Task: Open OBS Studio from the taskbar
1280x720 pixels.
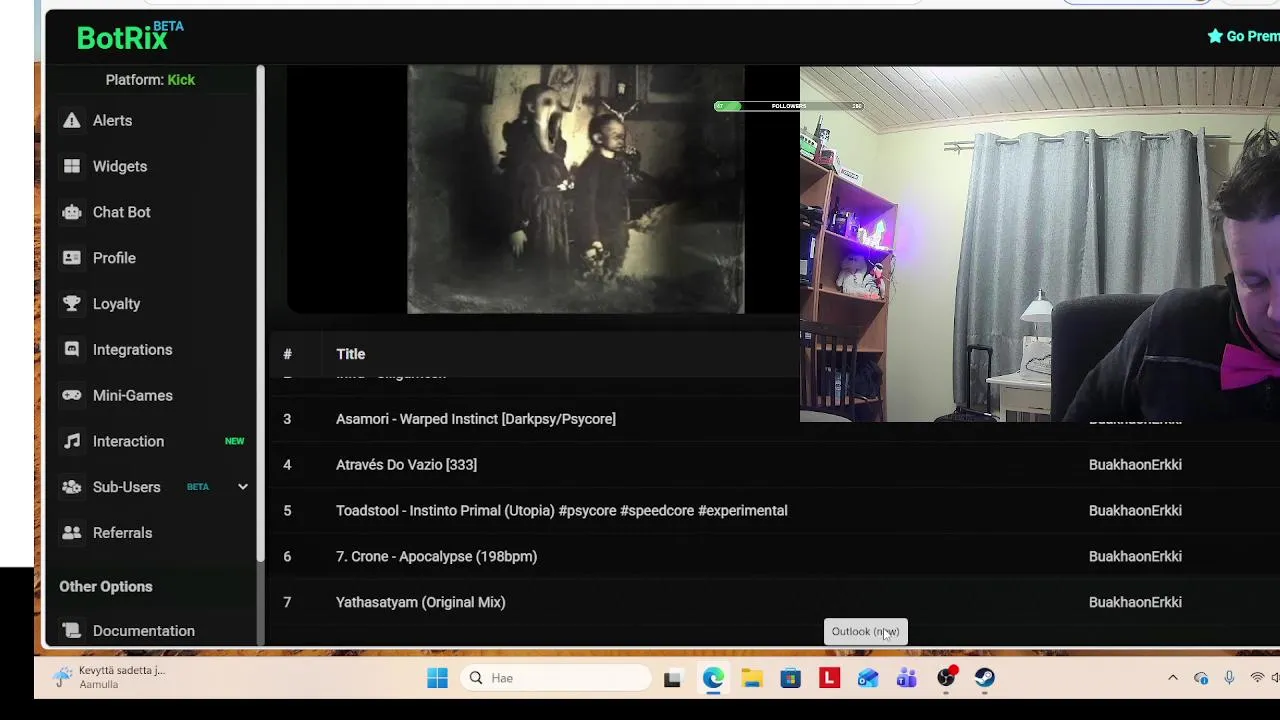Action: (x=946, y=678)
